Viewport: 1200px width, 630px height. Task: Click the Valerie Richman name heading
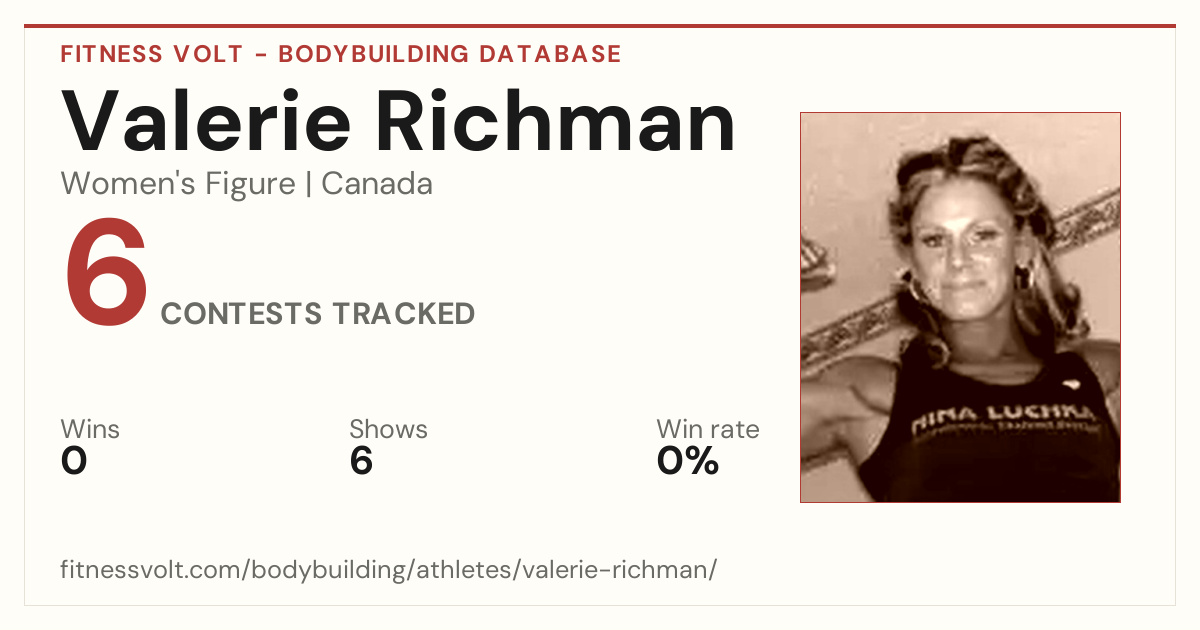[399, 122]
